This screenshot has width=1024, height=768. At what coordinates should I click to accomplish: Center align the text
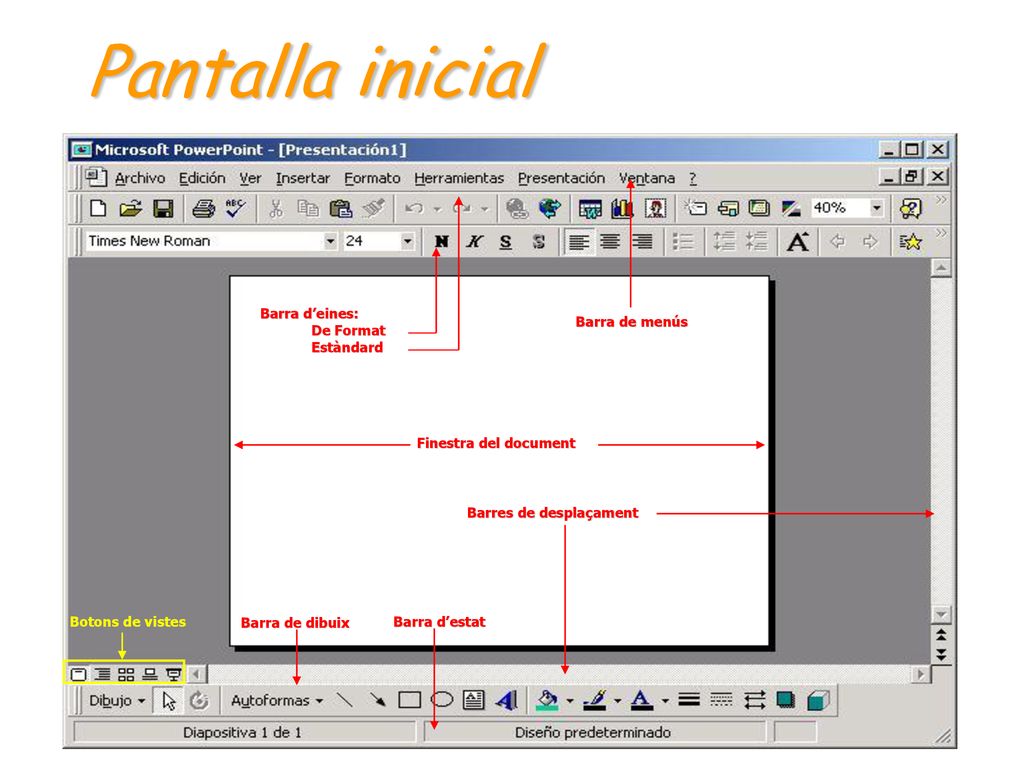coord(610,242)
